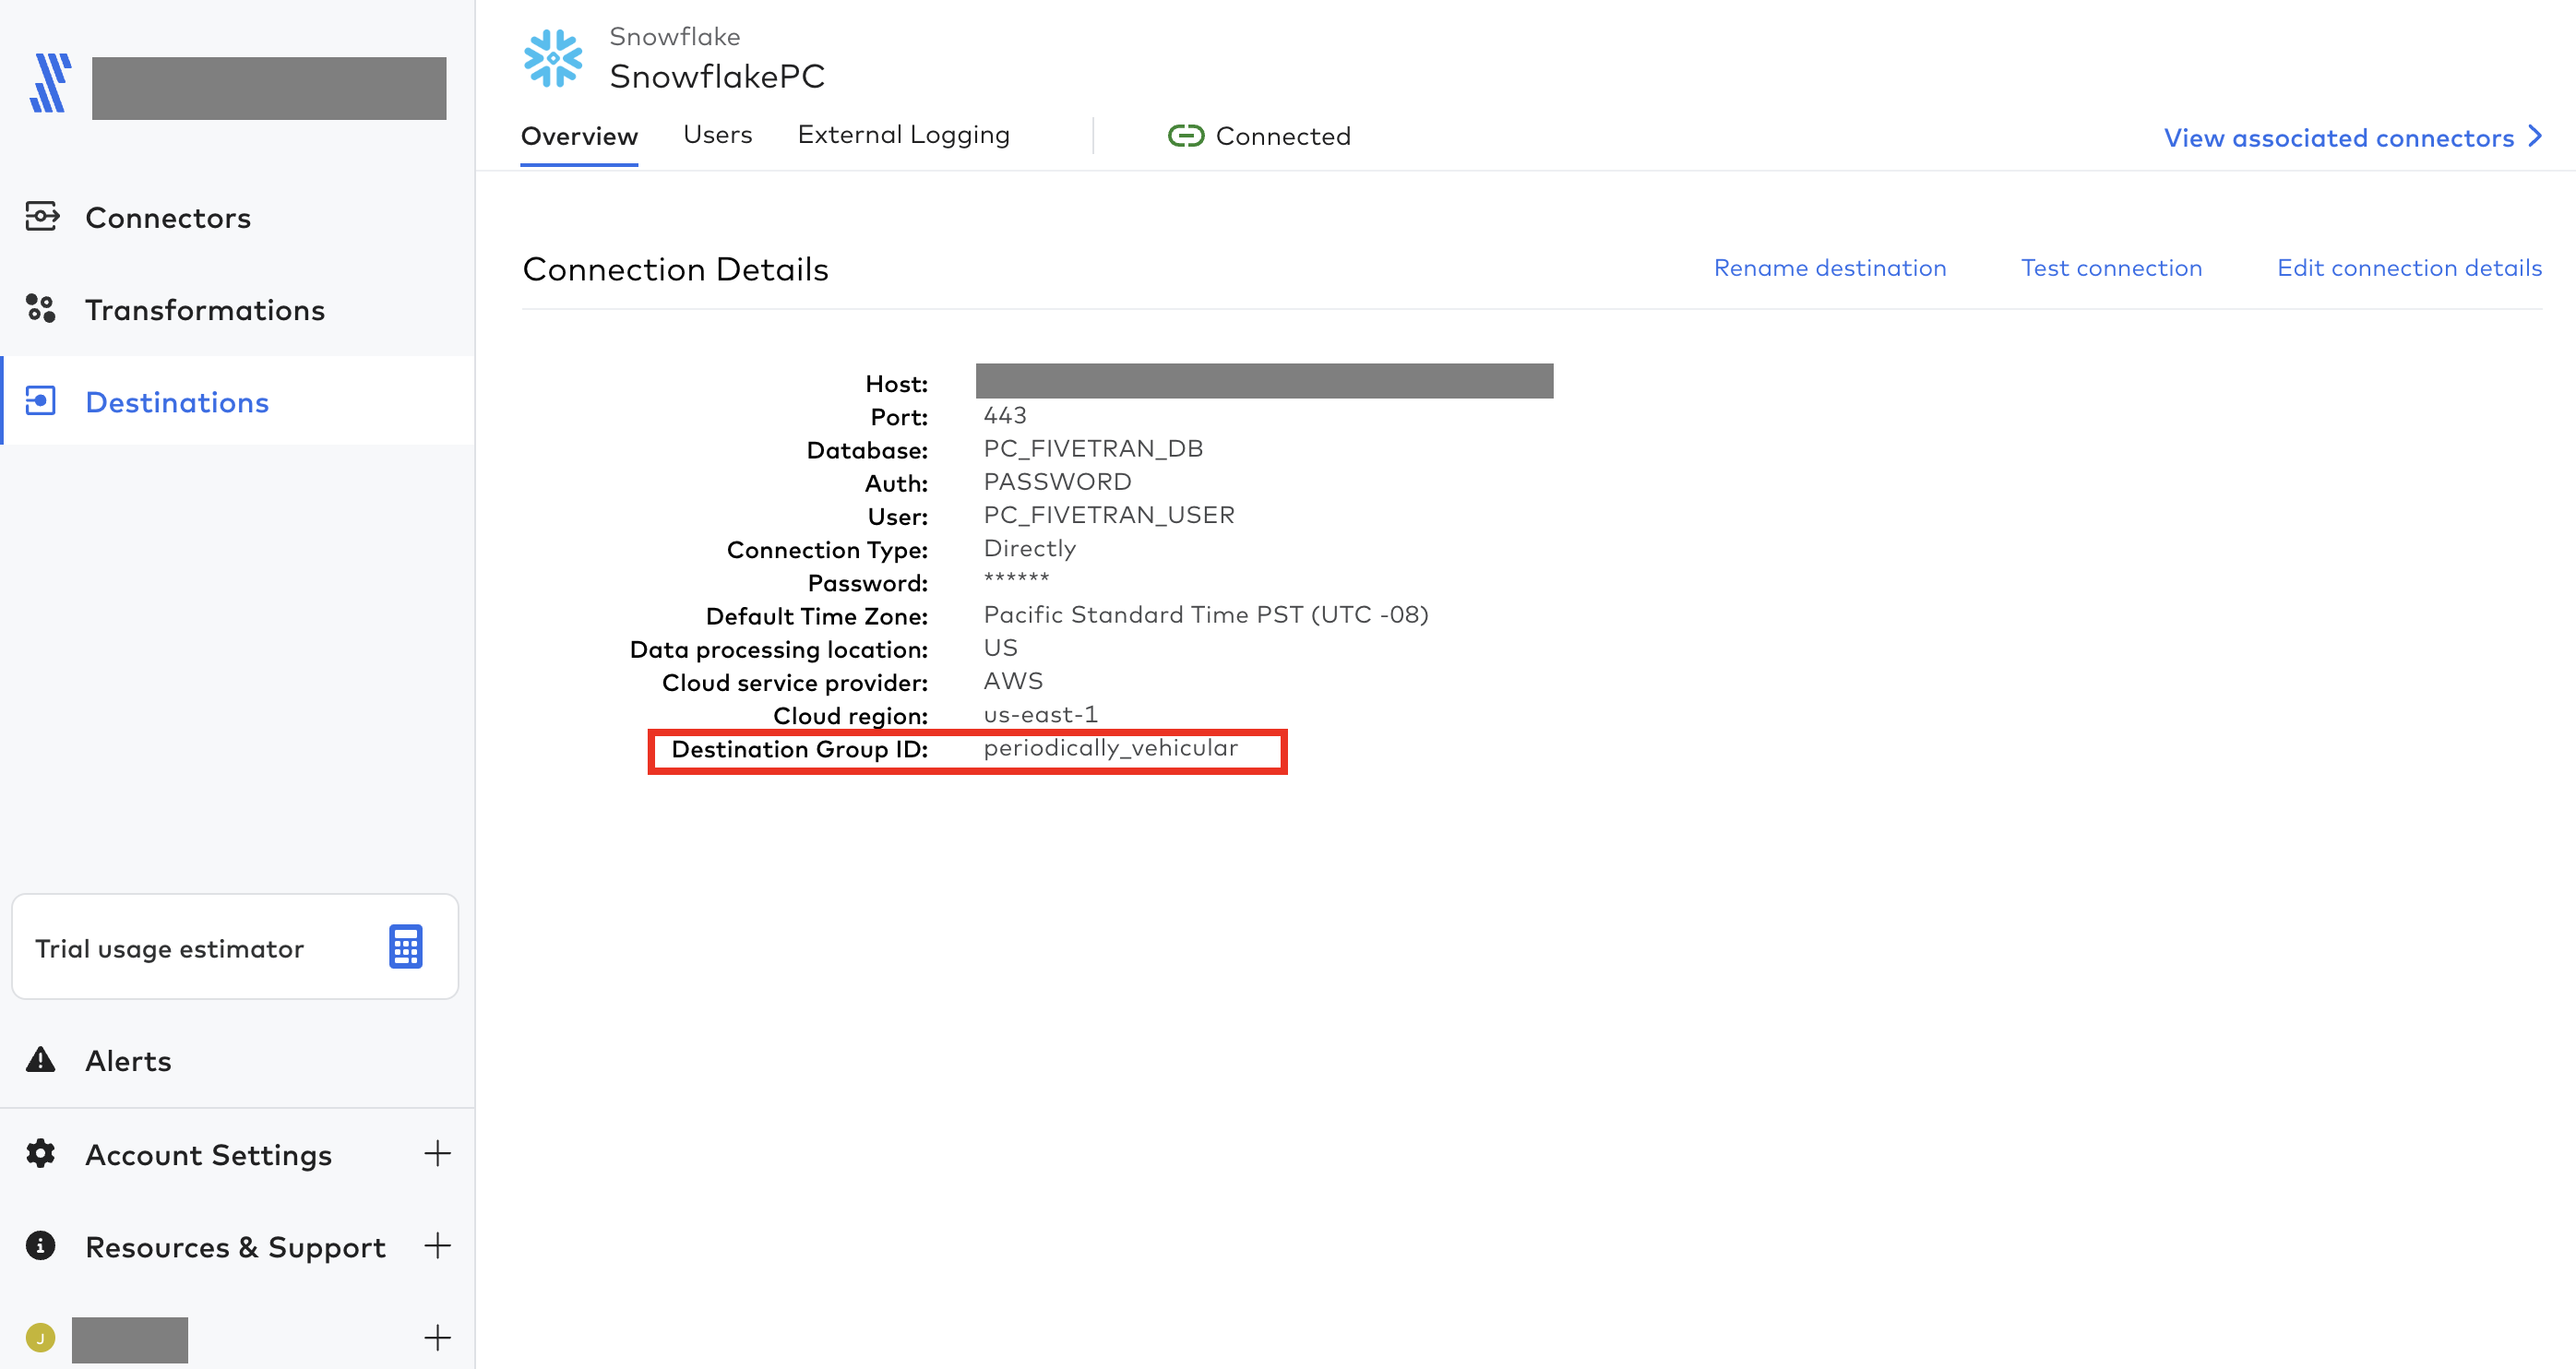This screenshot has width=2576, height=1369.
Task: Click the Account Settings label
Action: click(x=208, y=1155)
